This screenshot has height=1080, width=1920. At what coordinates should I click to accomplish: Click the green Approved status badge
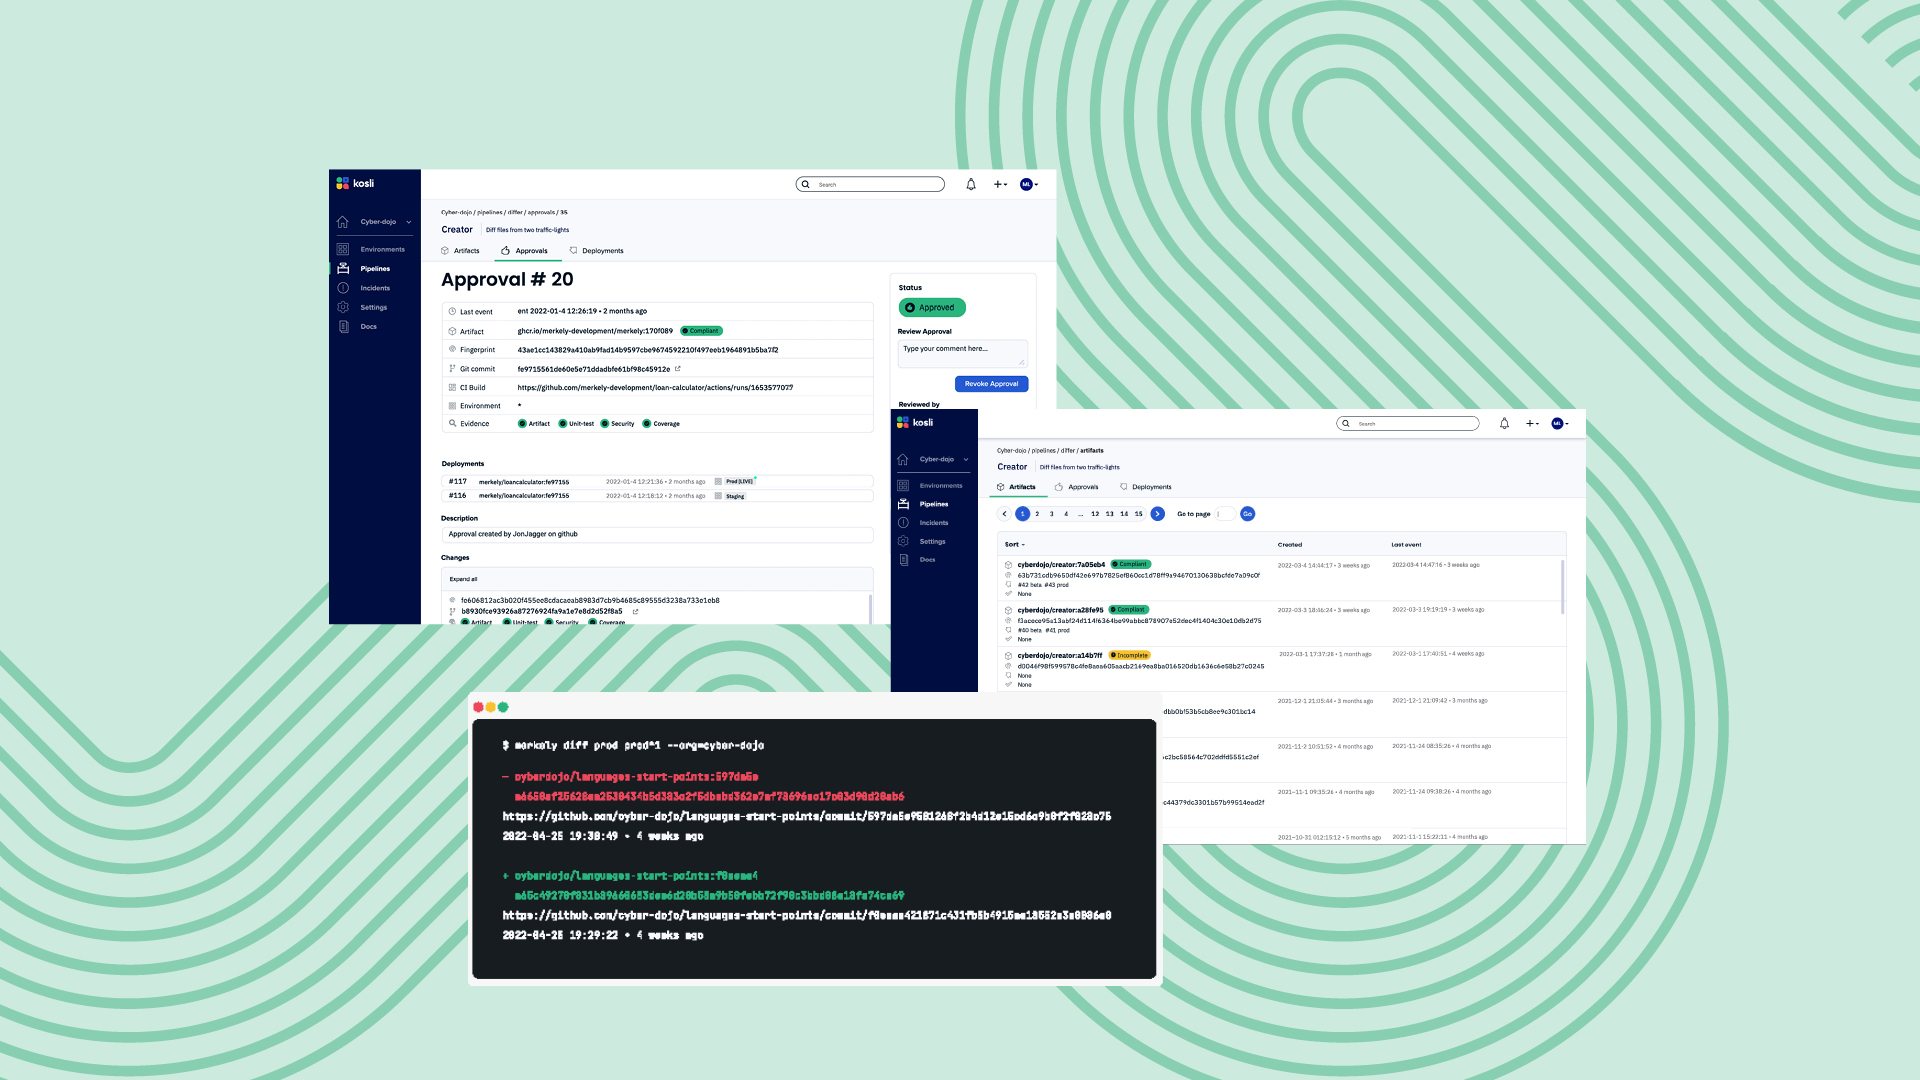point(932,308)
